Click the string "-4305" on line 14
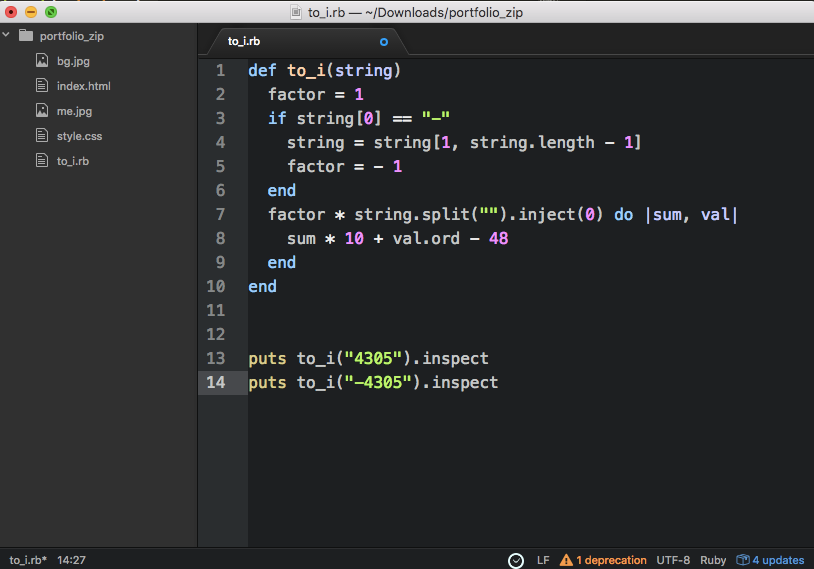 click(x=378, y=383)
